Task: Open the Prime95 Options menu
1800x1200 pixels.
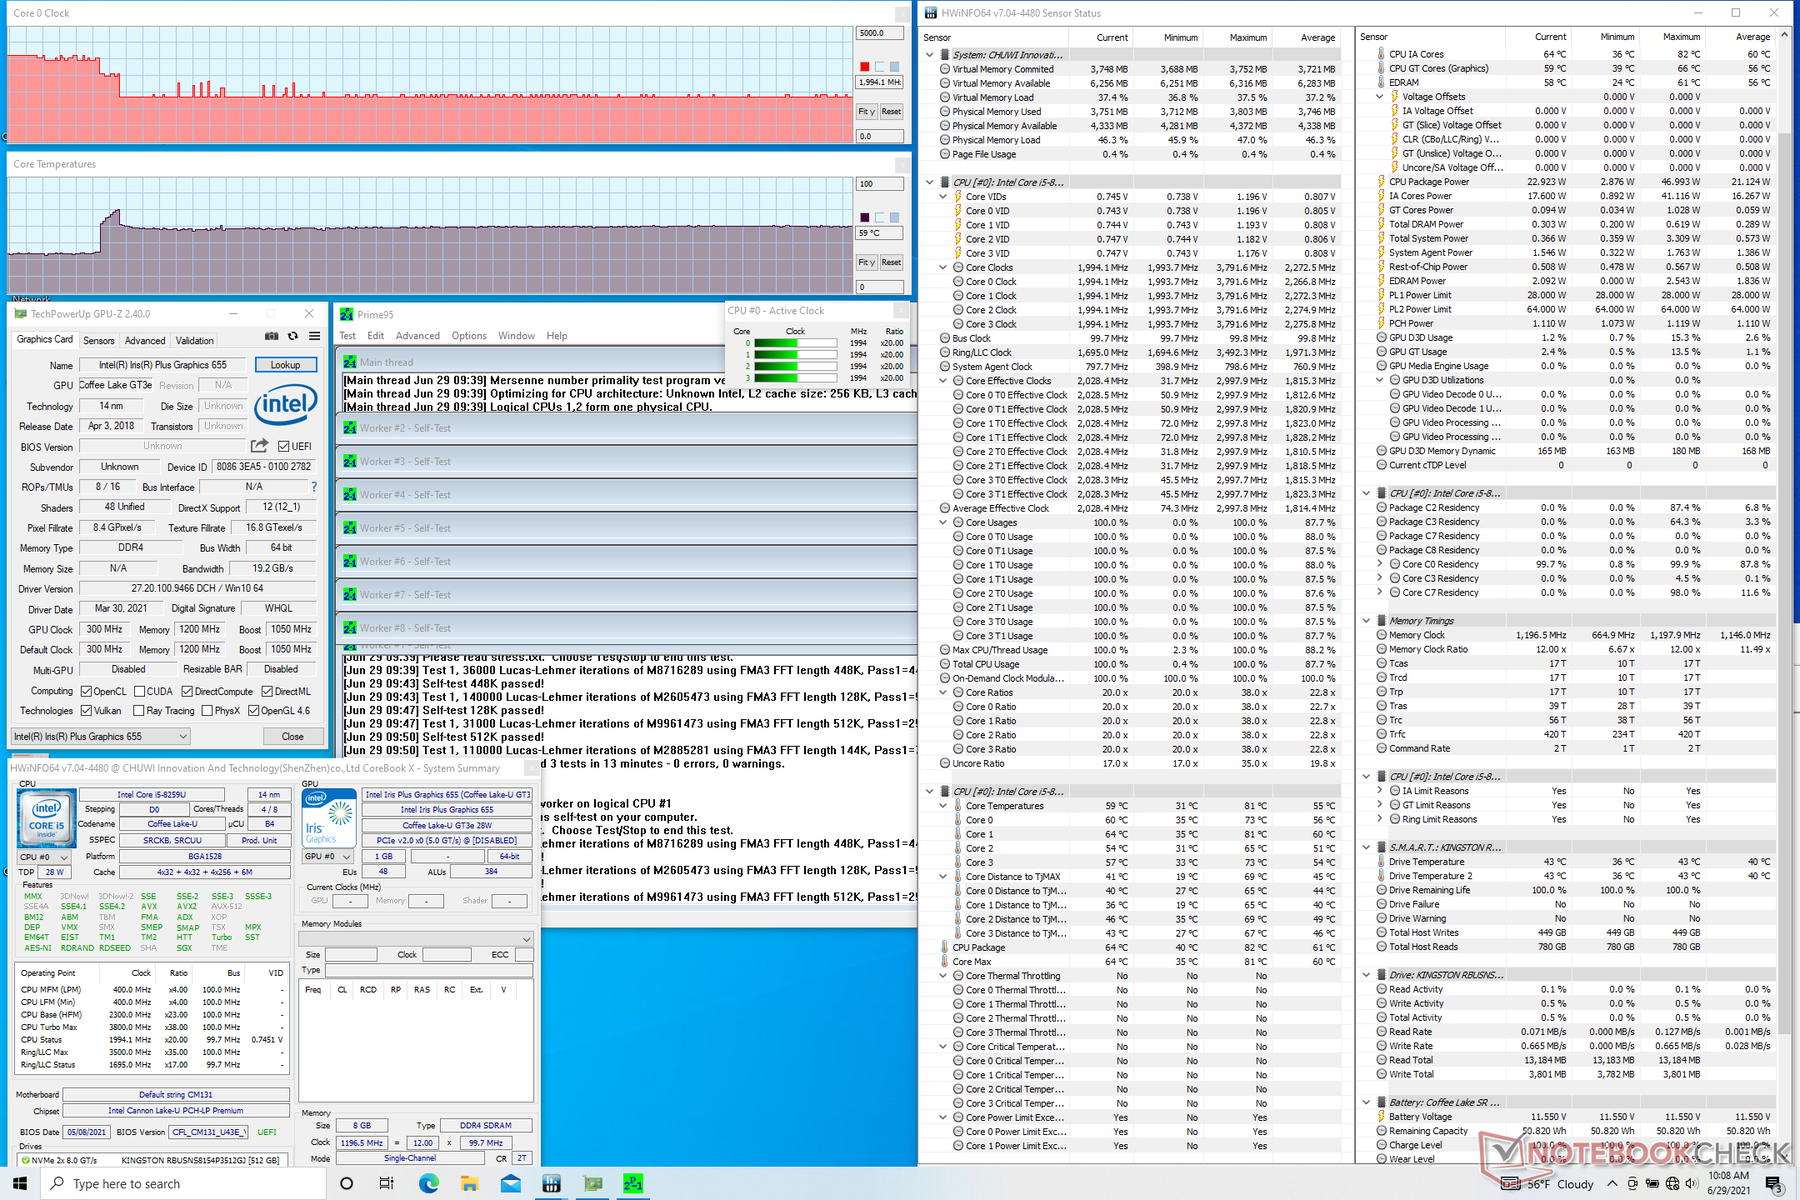Action: pyautogui.click(x=469, y=336)
